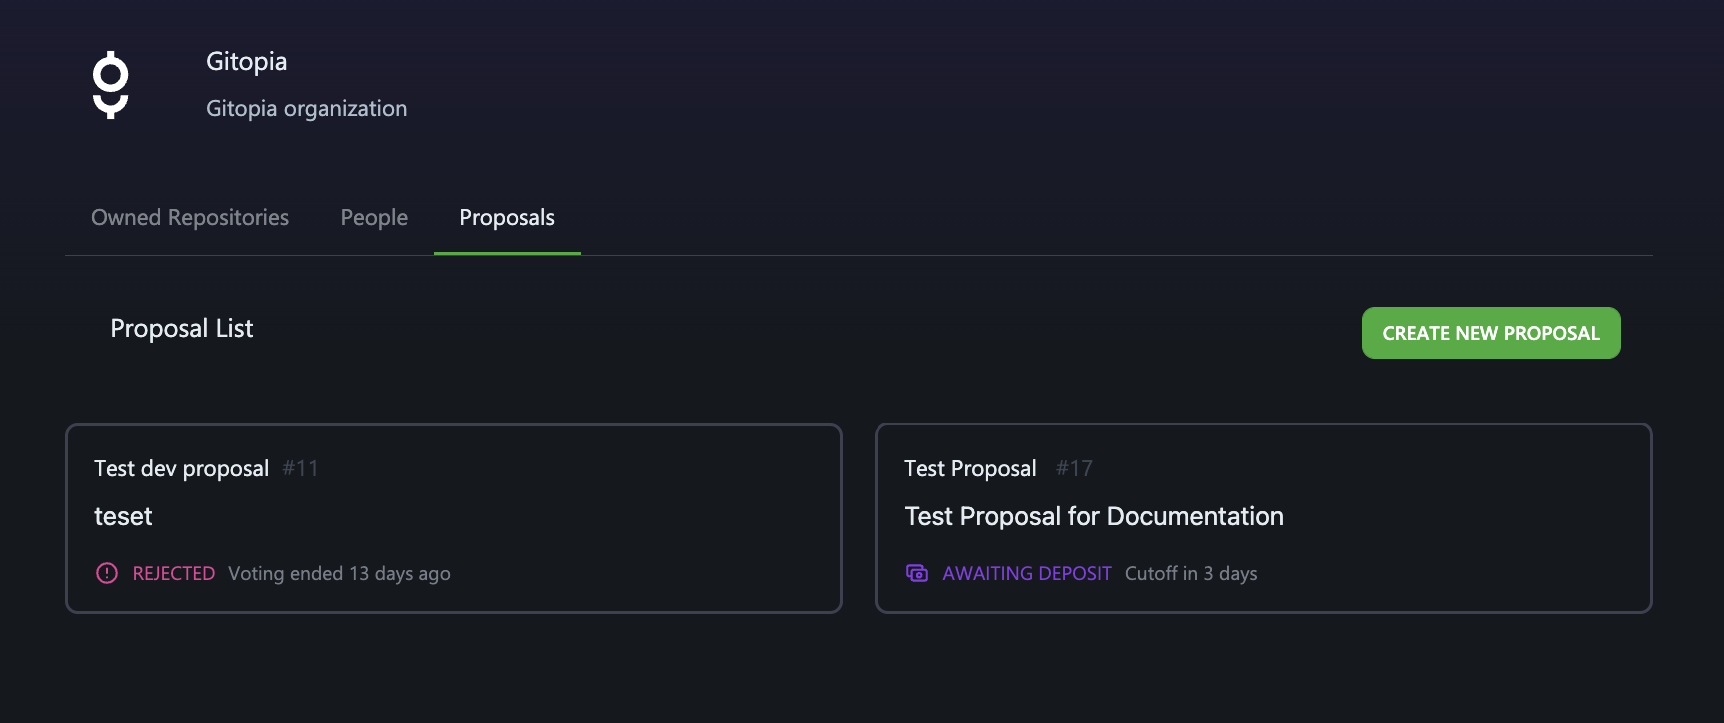Open proposal number #11
The height and width of the screenshot is (723, 1724).
click(x=300, y=468)
